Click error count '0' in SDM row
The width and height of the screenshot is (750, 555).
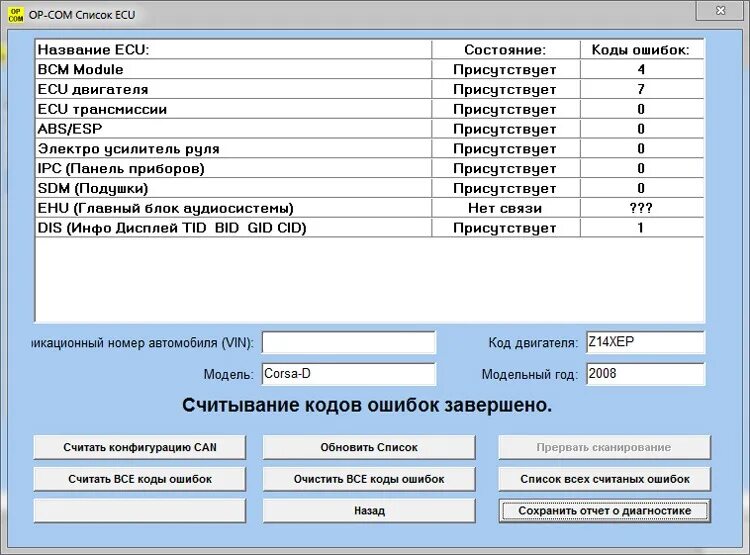tap(641, 188)
